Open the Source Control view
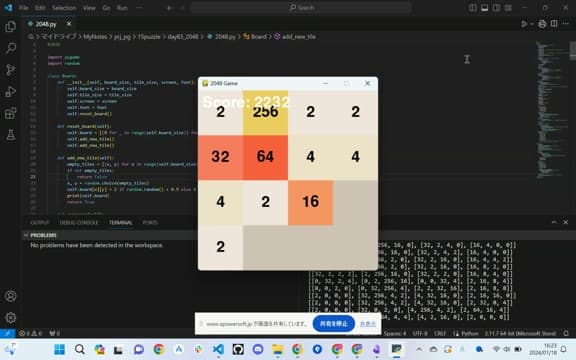Image resolution: width=576 pixels, height=360 pixels. 11,69
